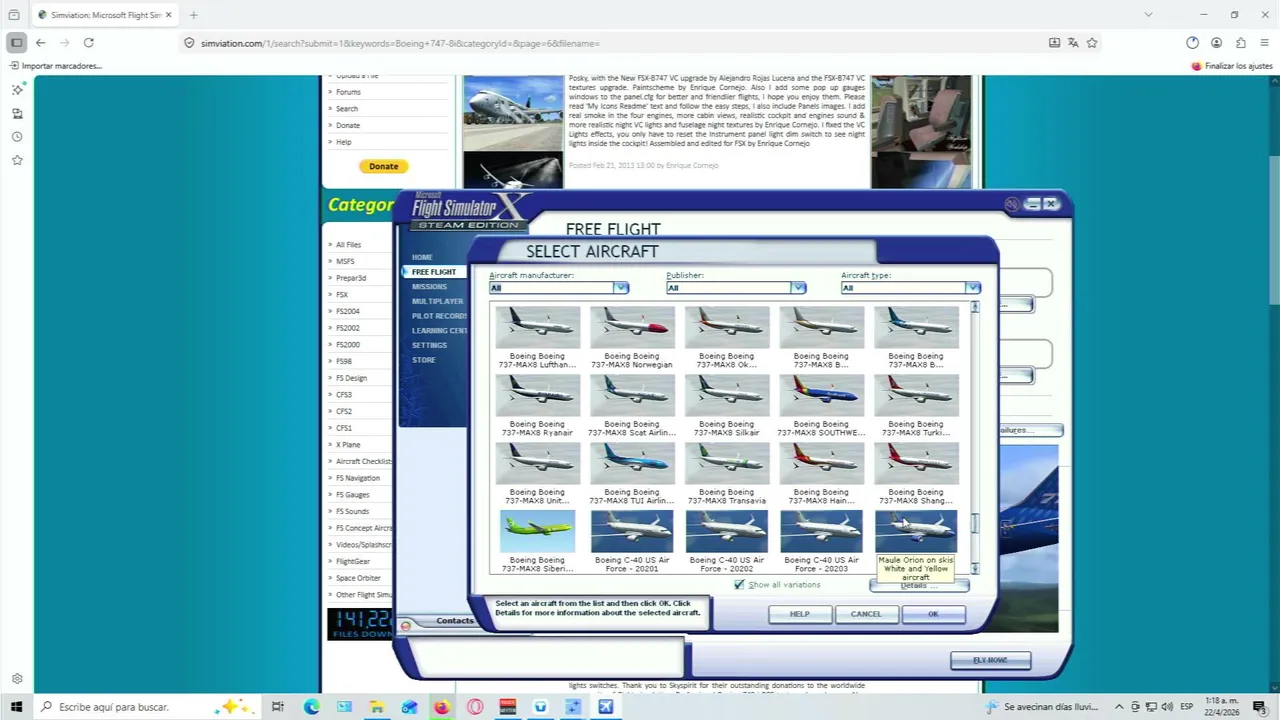Open the Forums link on Simviation
The width and height of the screenshot is (1280, 720).
pyautogui.click(x=348, y=92)
